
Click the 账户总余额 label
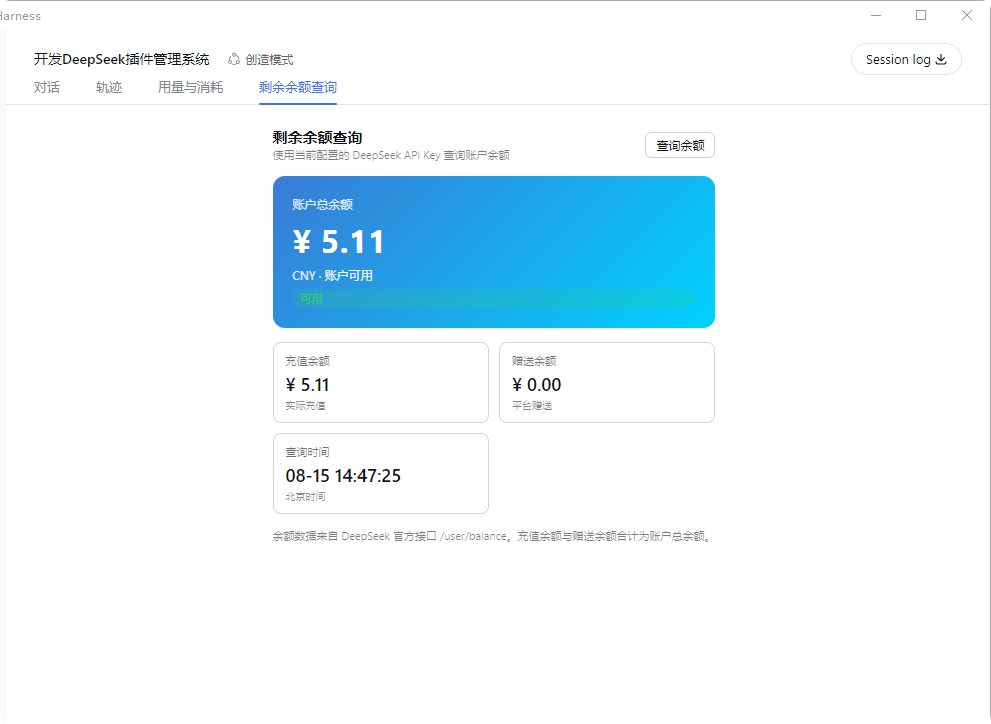click(x=322, y=205)
